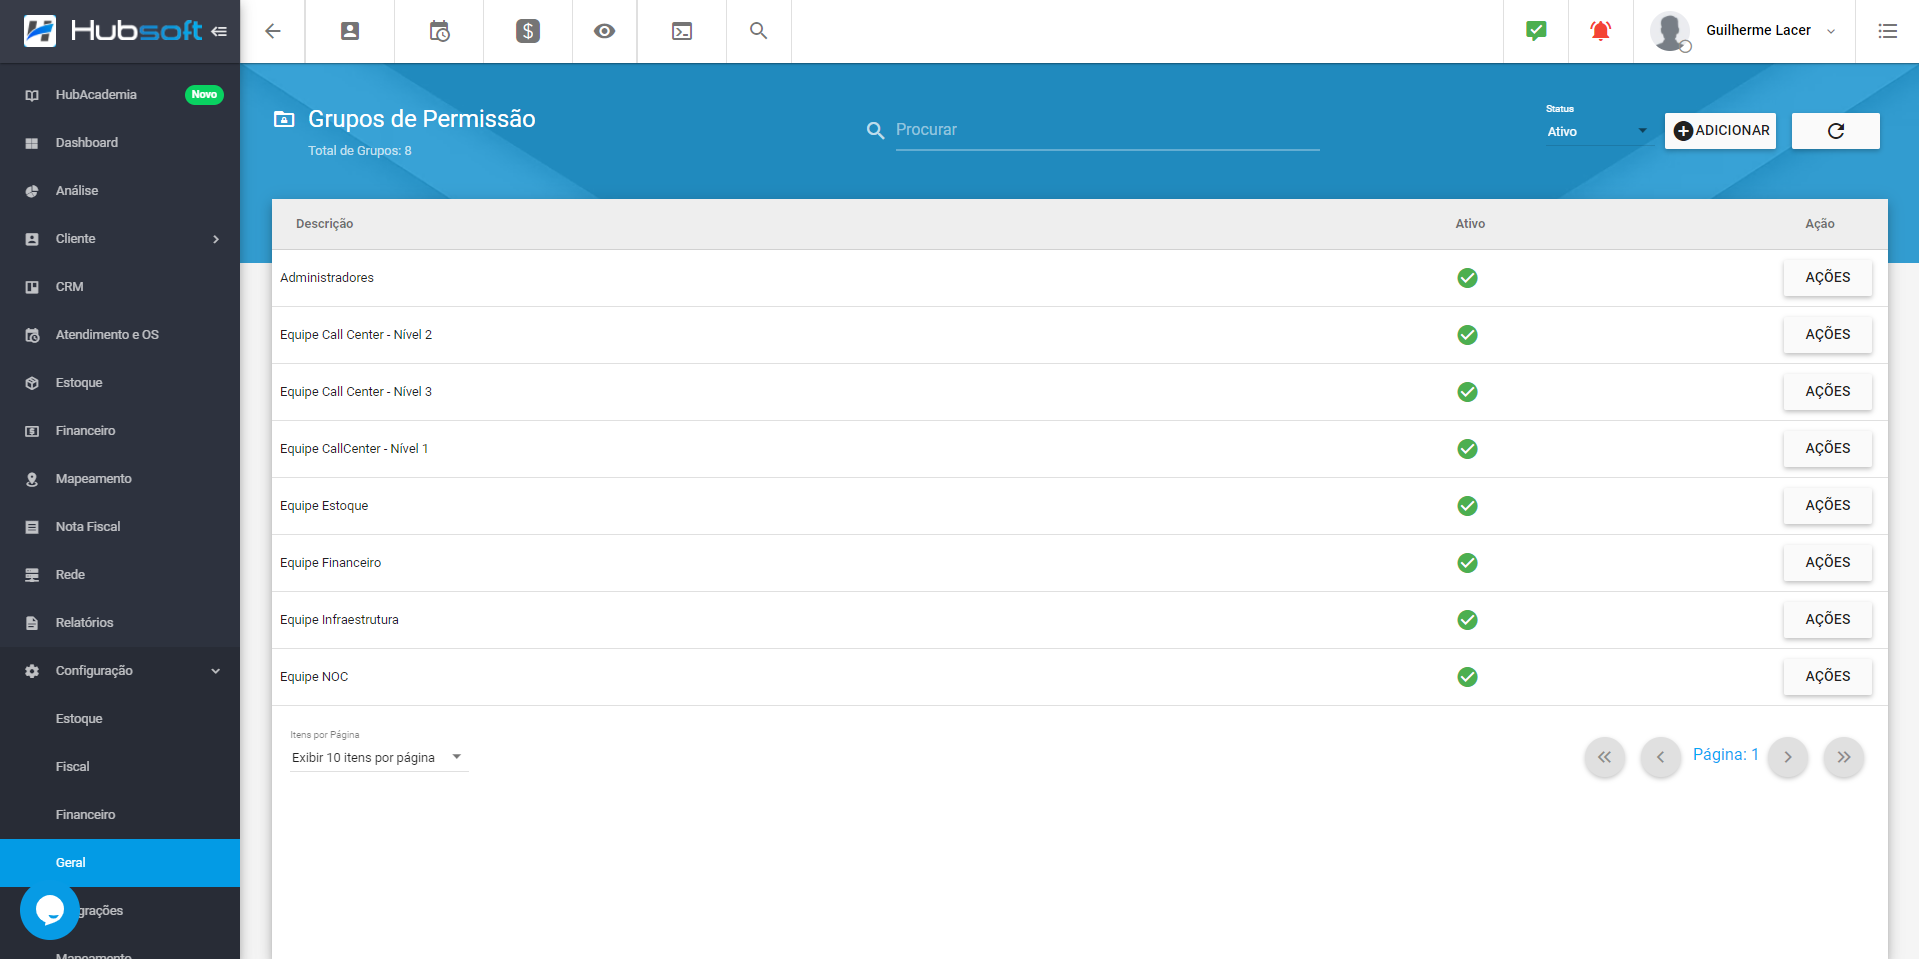Click the eye view toolbar icon
Viewport: 1919px width, 959px height.
(604, 31)
